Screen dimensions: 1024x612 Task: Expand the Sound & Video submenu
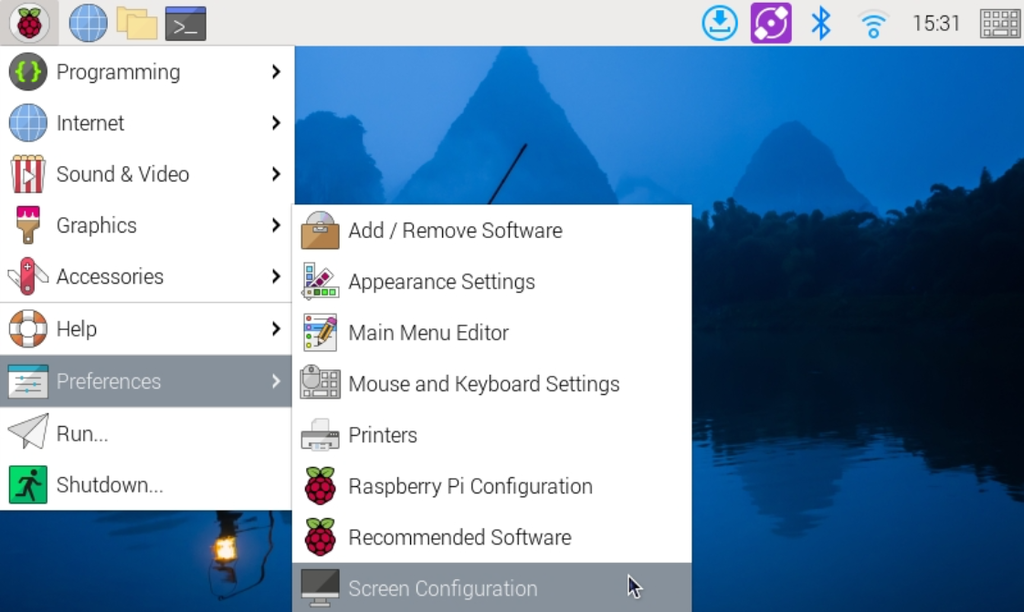click(x=124, y=174)
